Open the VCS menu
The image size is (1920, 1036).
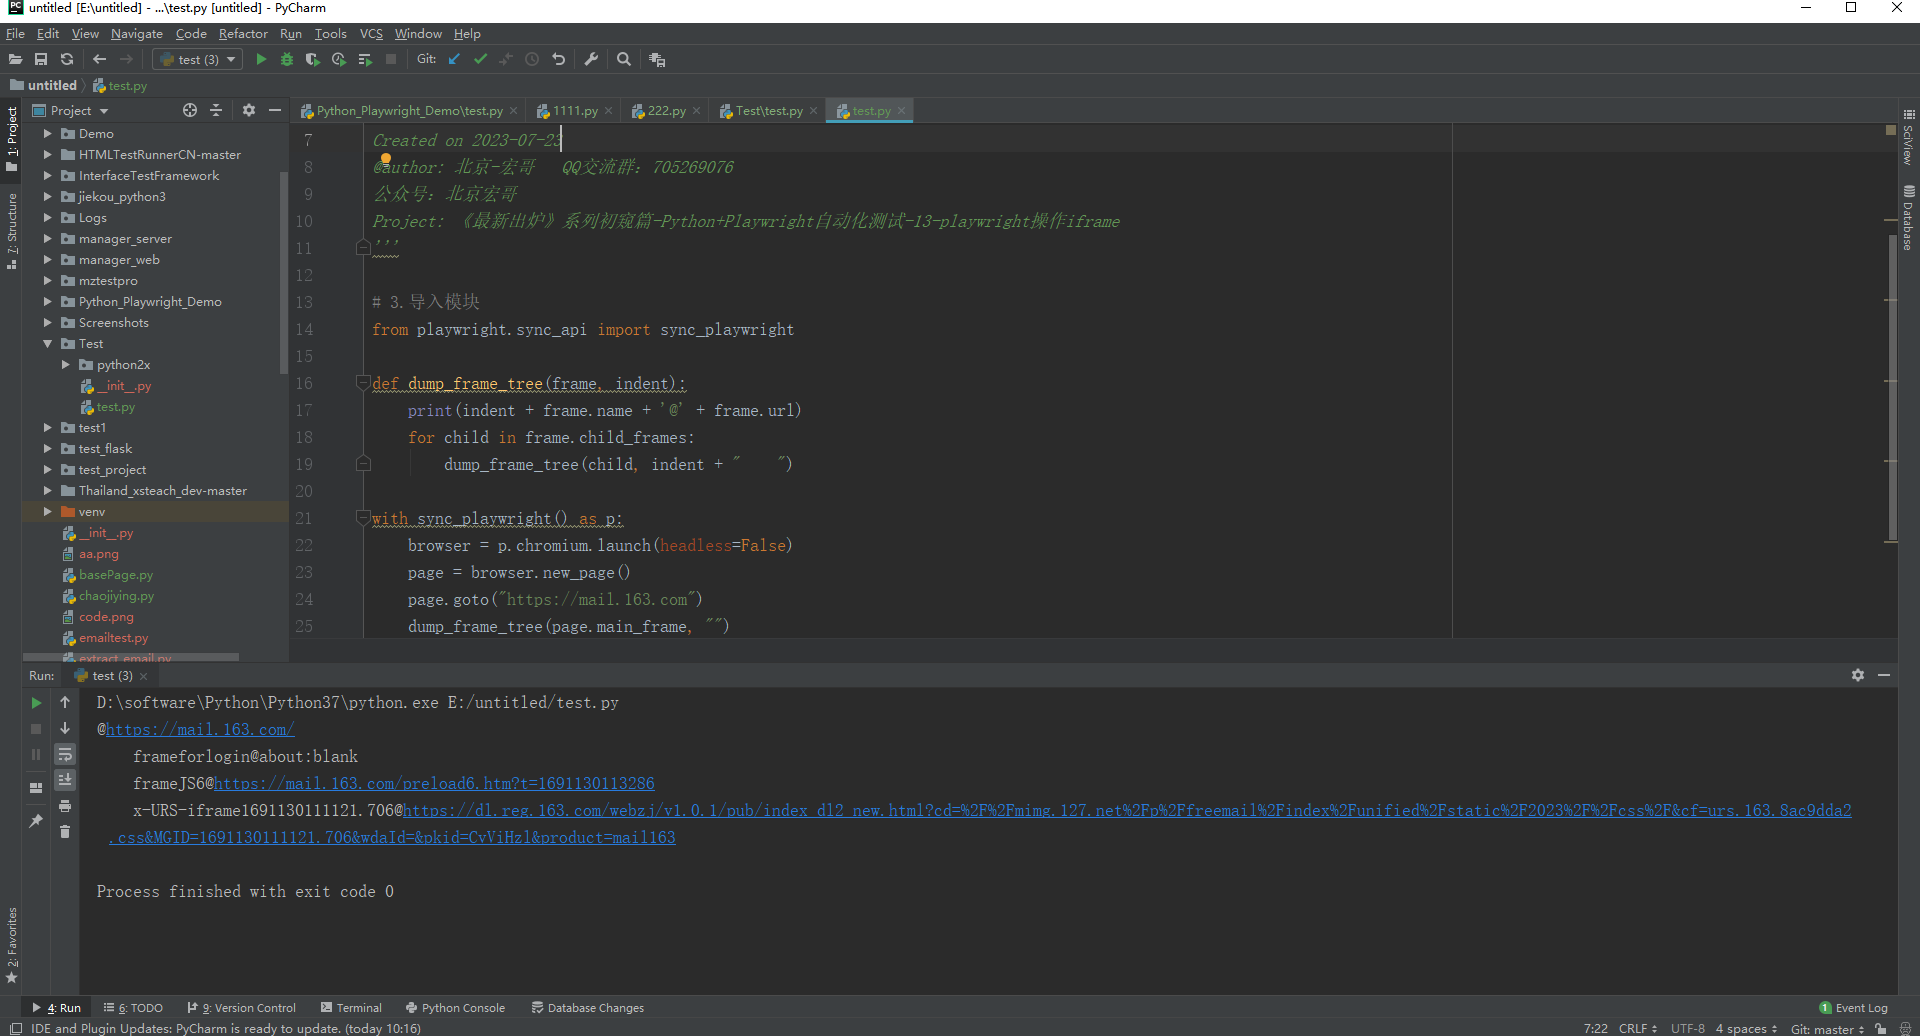370,33
